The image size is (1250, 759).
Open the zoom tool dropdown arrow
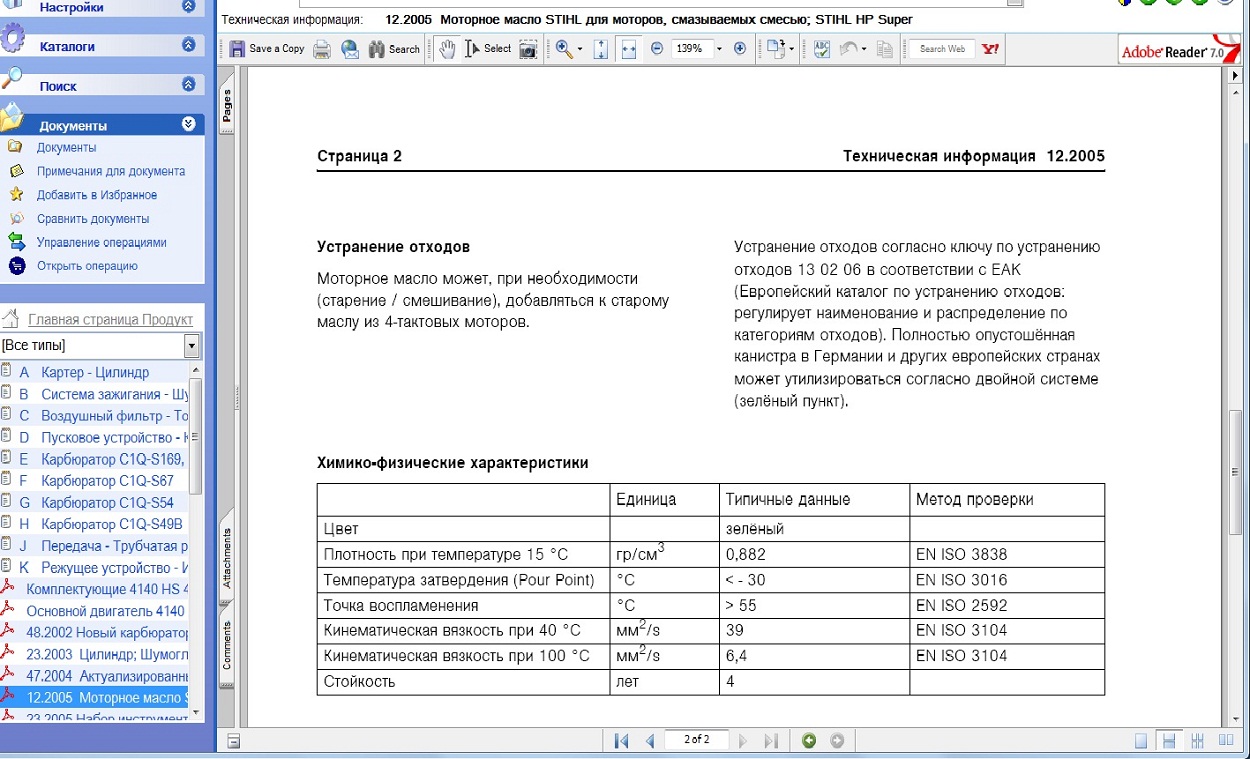[x=580, y=49]
